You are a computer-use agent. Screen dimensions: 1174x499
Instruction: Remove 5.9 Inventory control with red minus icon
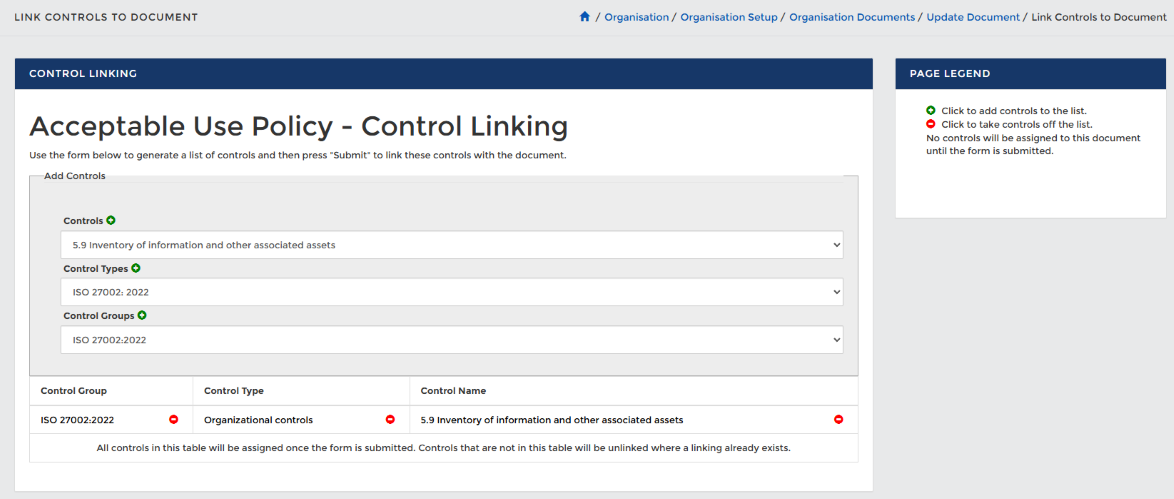(839, 420)
